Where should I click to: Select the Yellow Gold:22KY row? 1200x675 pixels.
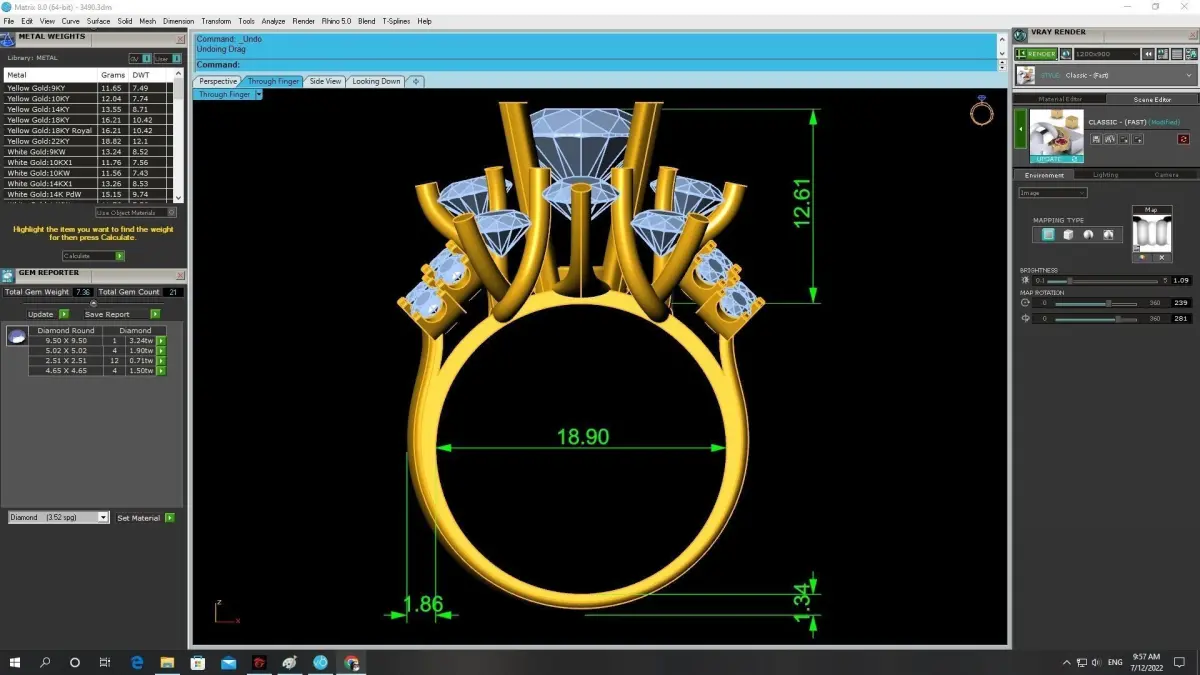[90, 141]
